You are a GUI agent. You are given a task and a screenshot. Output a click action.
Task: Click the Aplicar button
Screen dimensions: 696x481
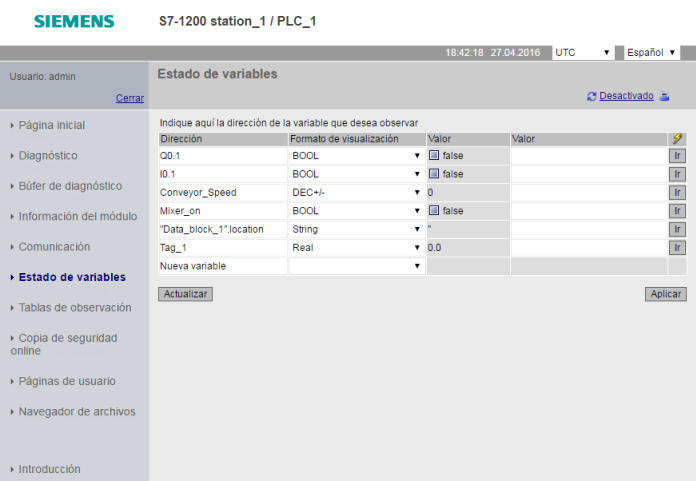click(666, 294)
